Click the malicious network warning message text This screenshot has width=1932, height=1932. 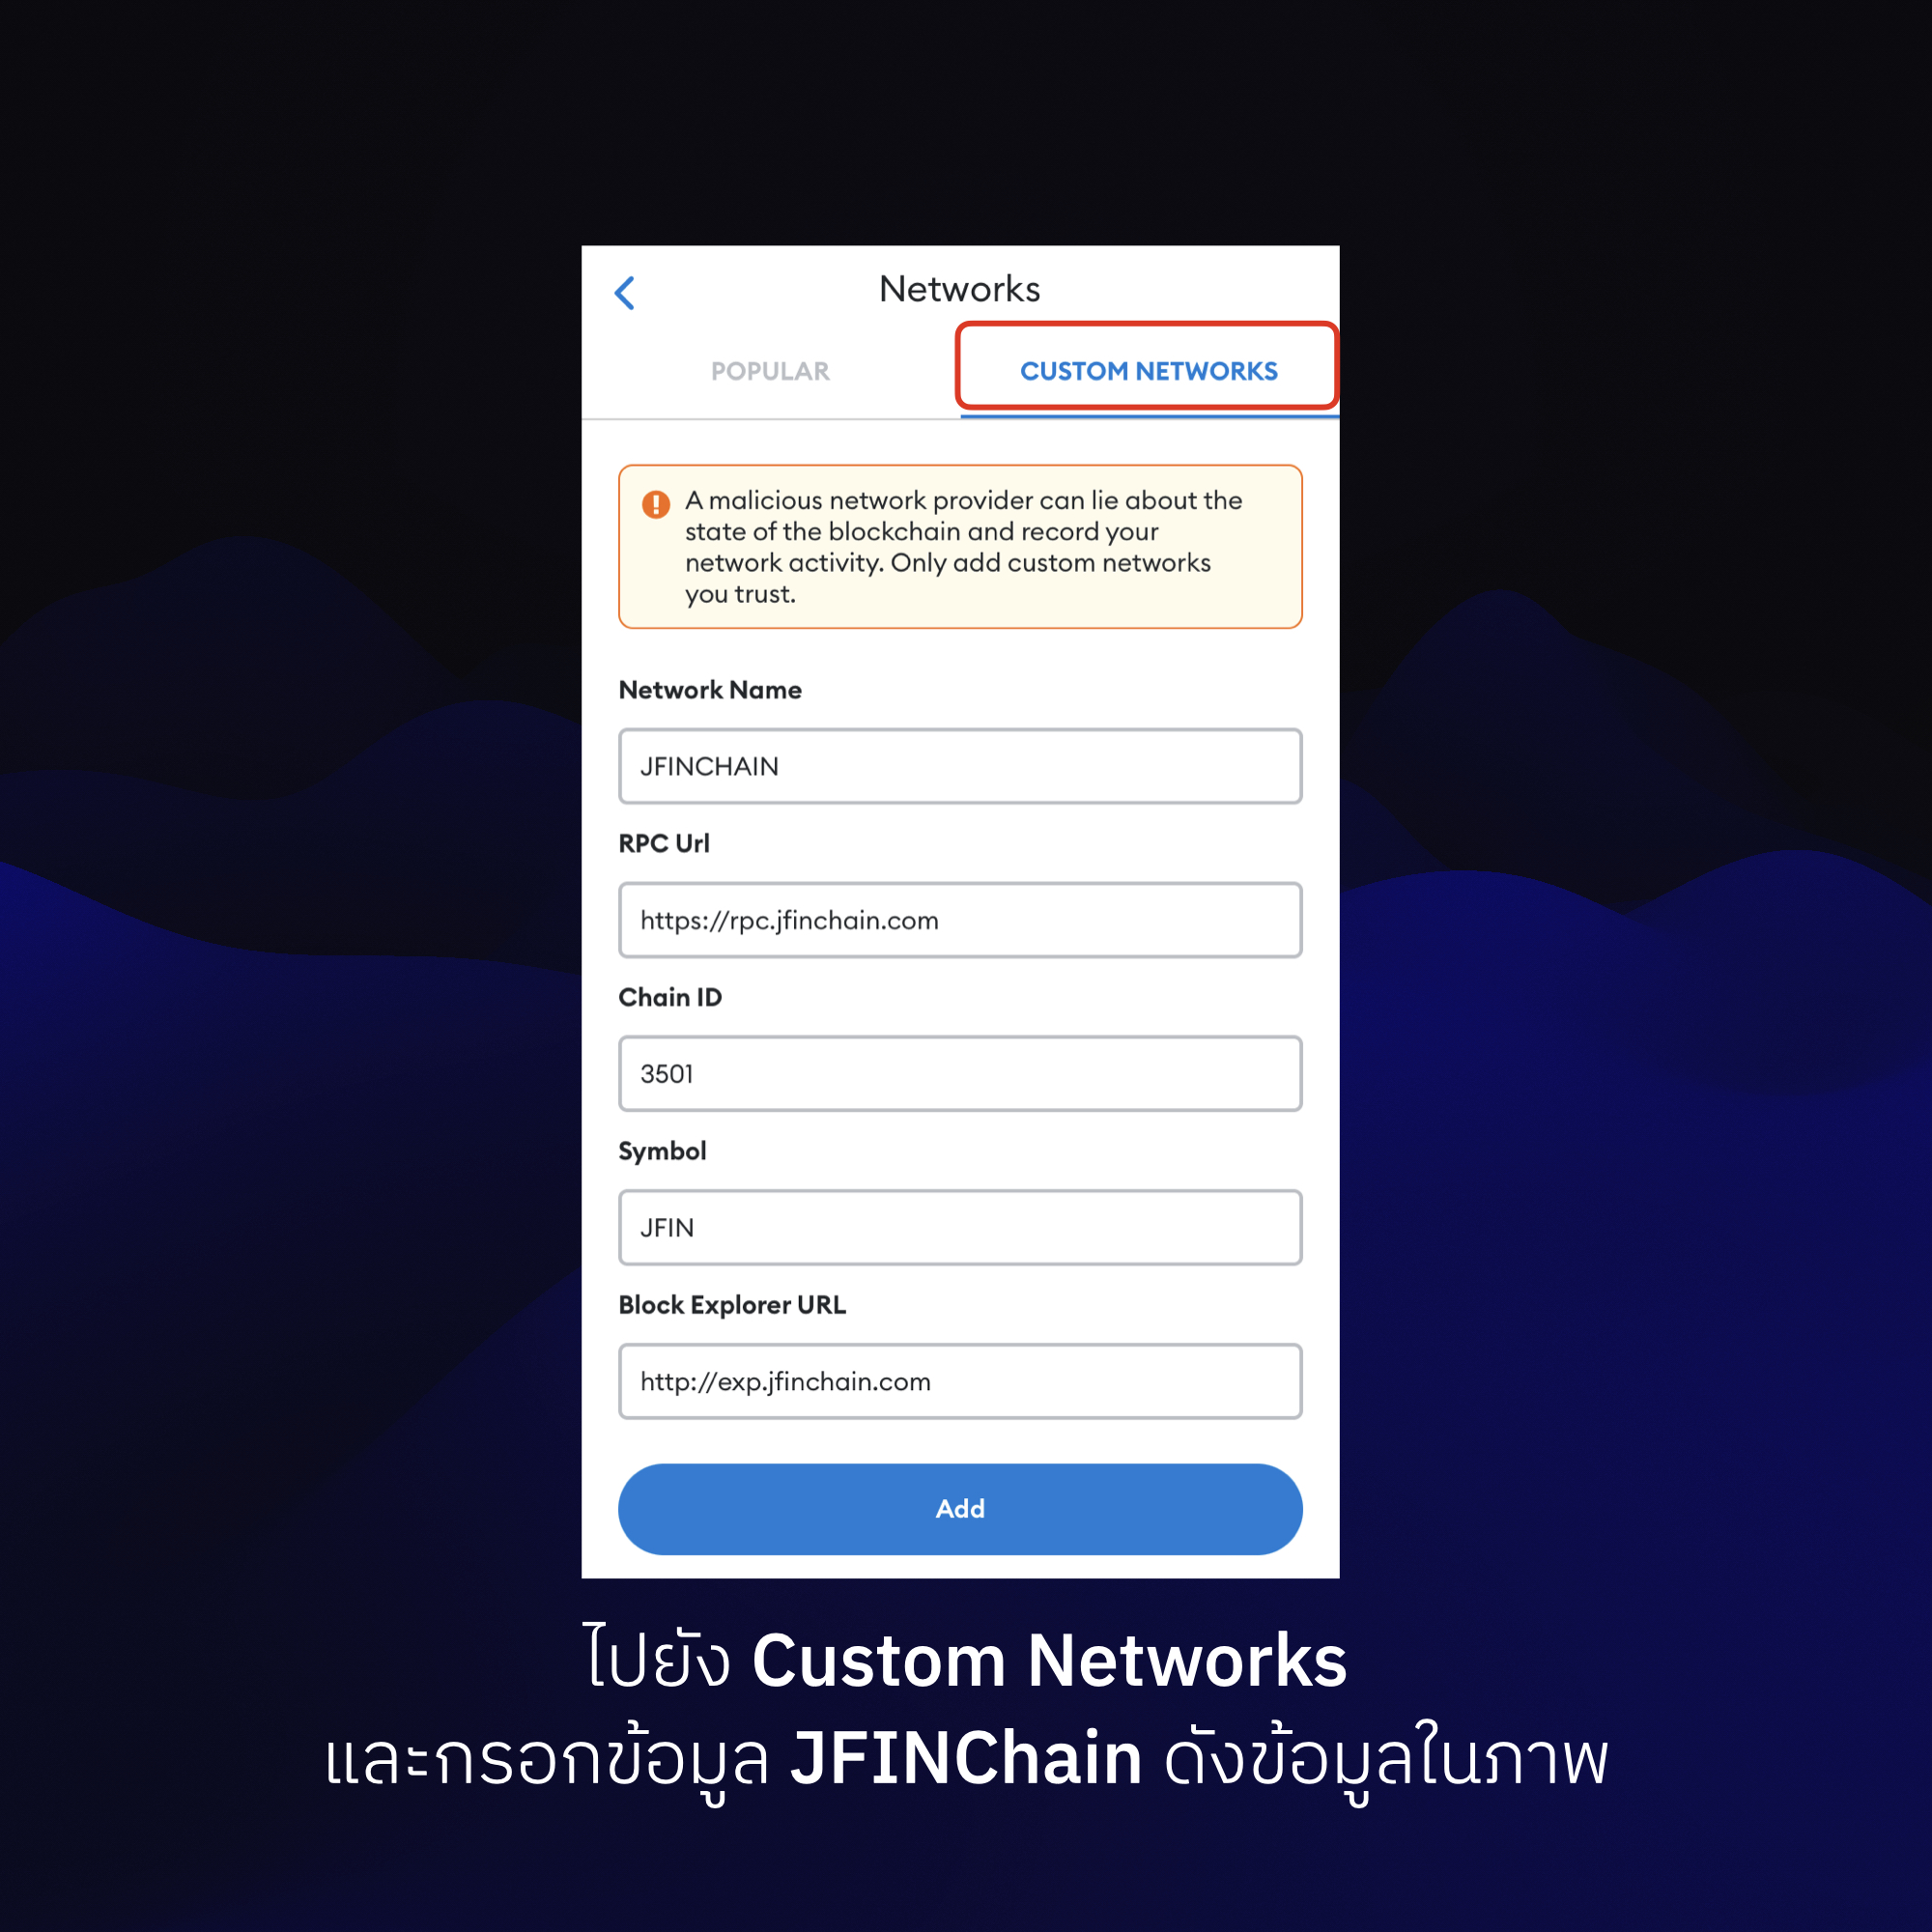point(963,547)
